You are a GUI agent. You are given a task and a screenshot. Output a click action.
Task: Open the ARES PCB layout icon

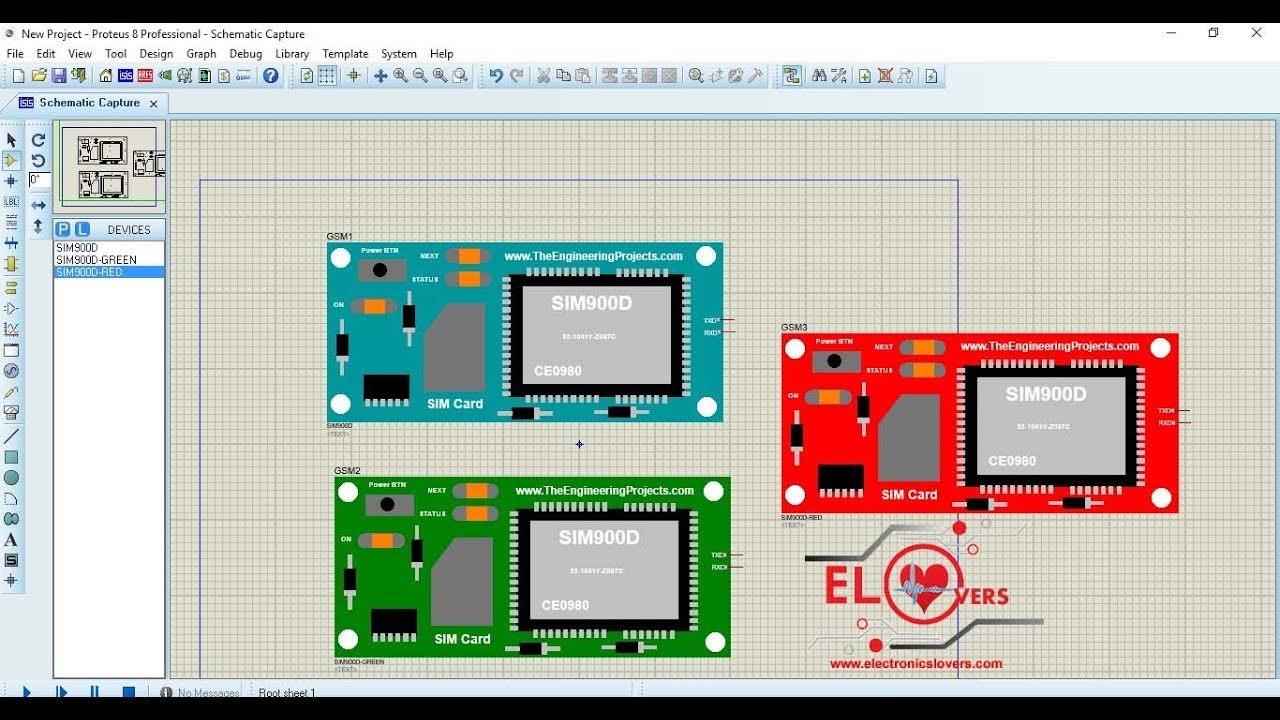point(145,76)
